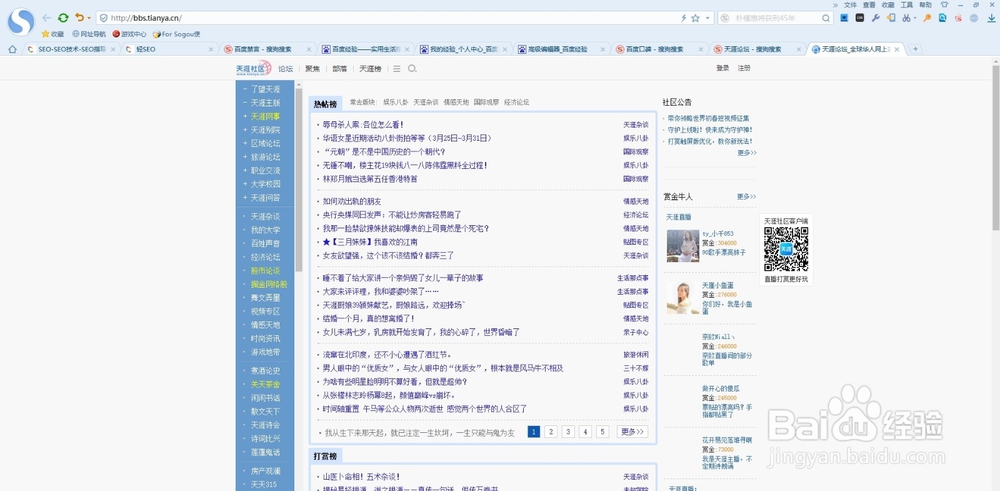Click the scissors screenshot icon in the toolbar
This screenshot has height=491, width=1000.
[x=906, y=18]
